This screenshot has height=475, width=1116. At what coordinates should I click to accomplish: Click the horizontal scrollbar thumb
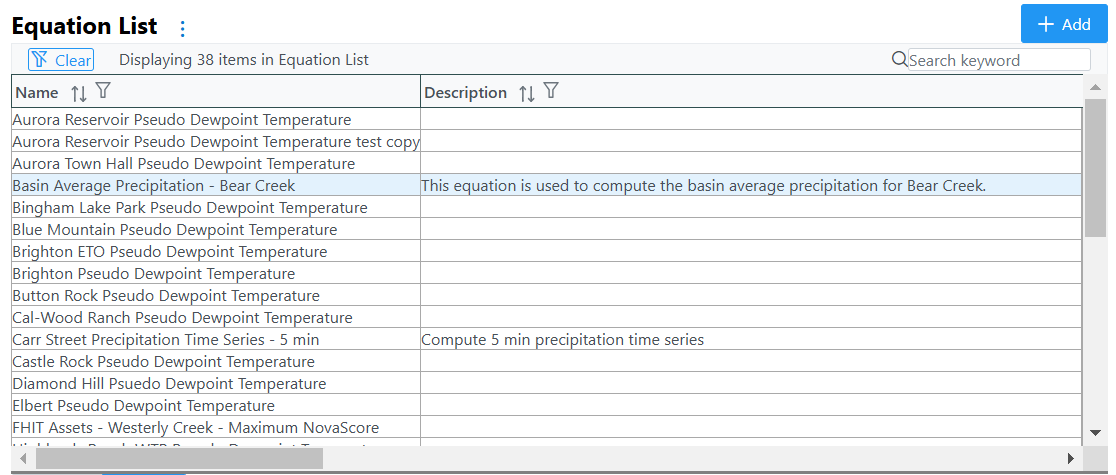pos(179,458)
